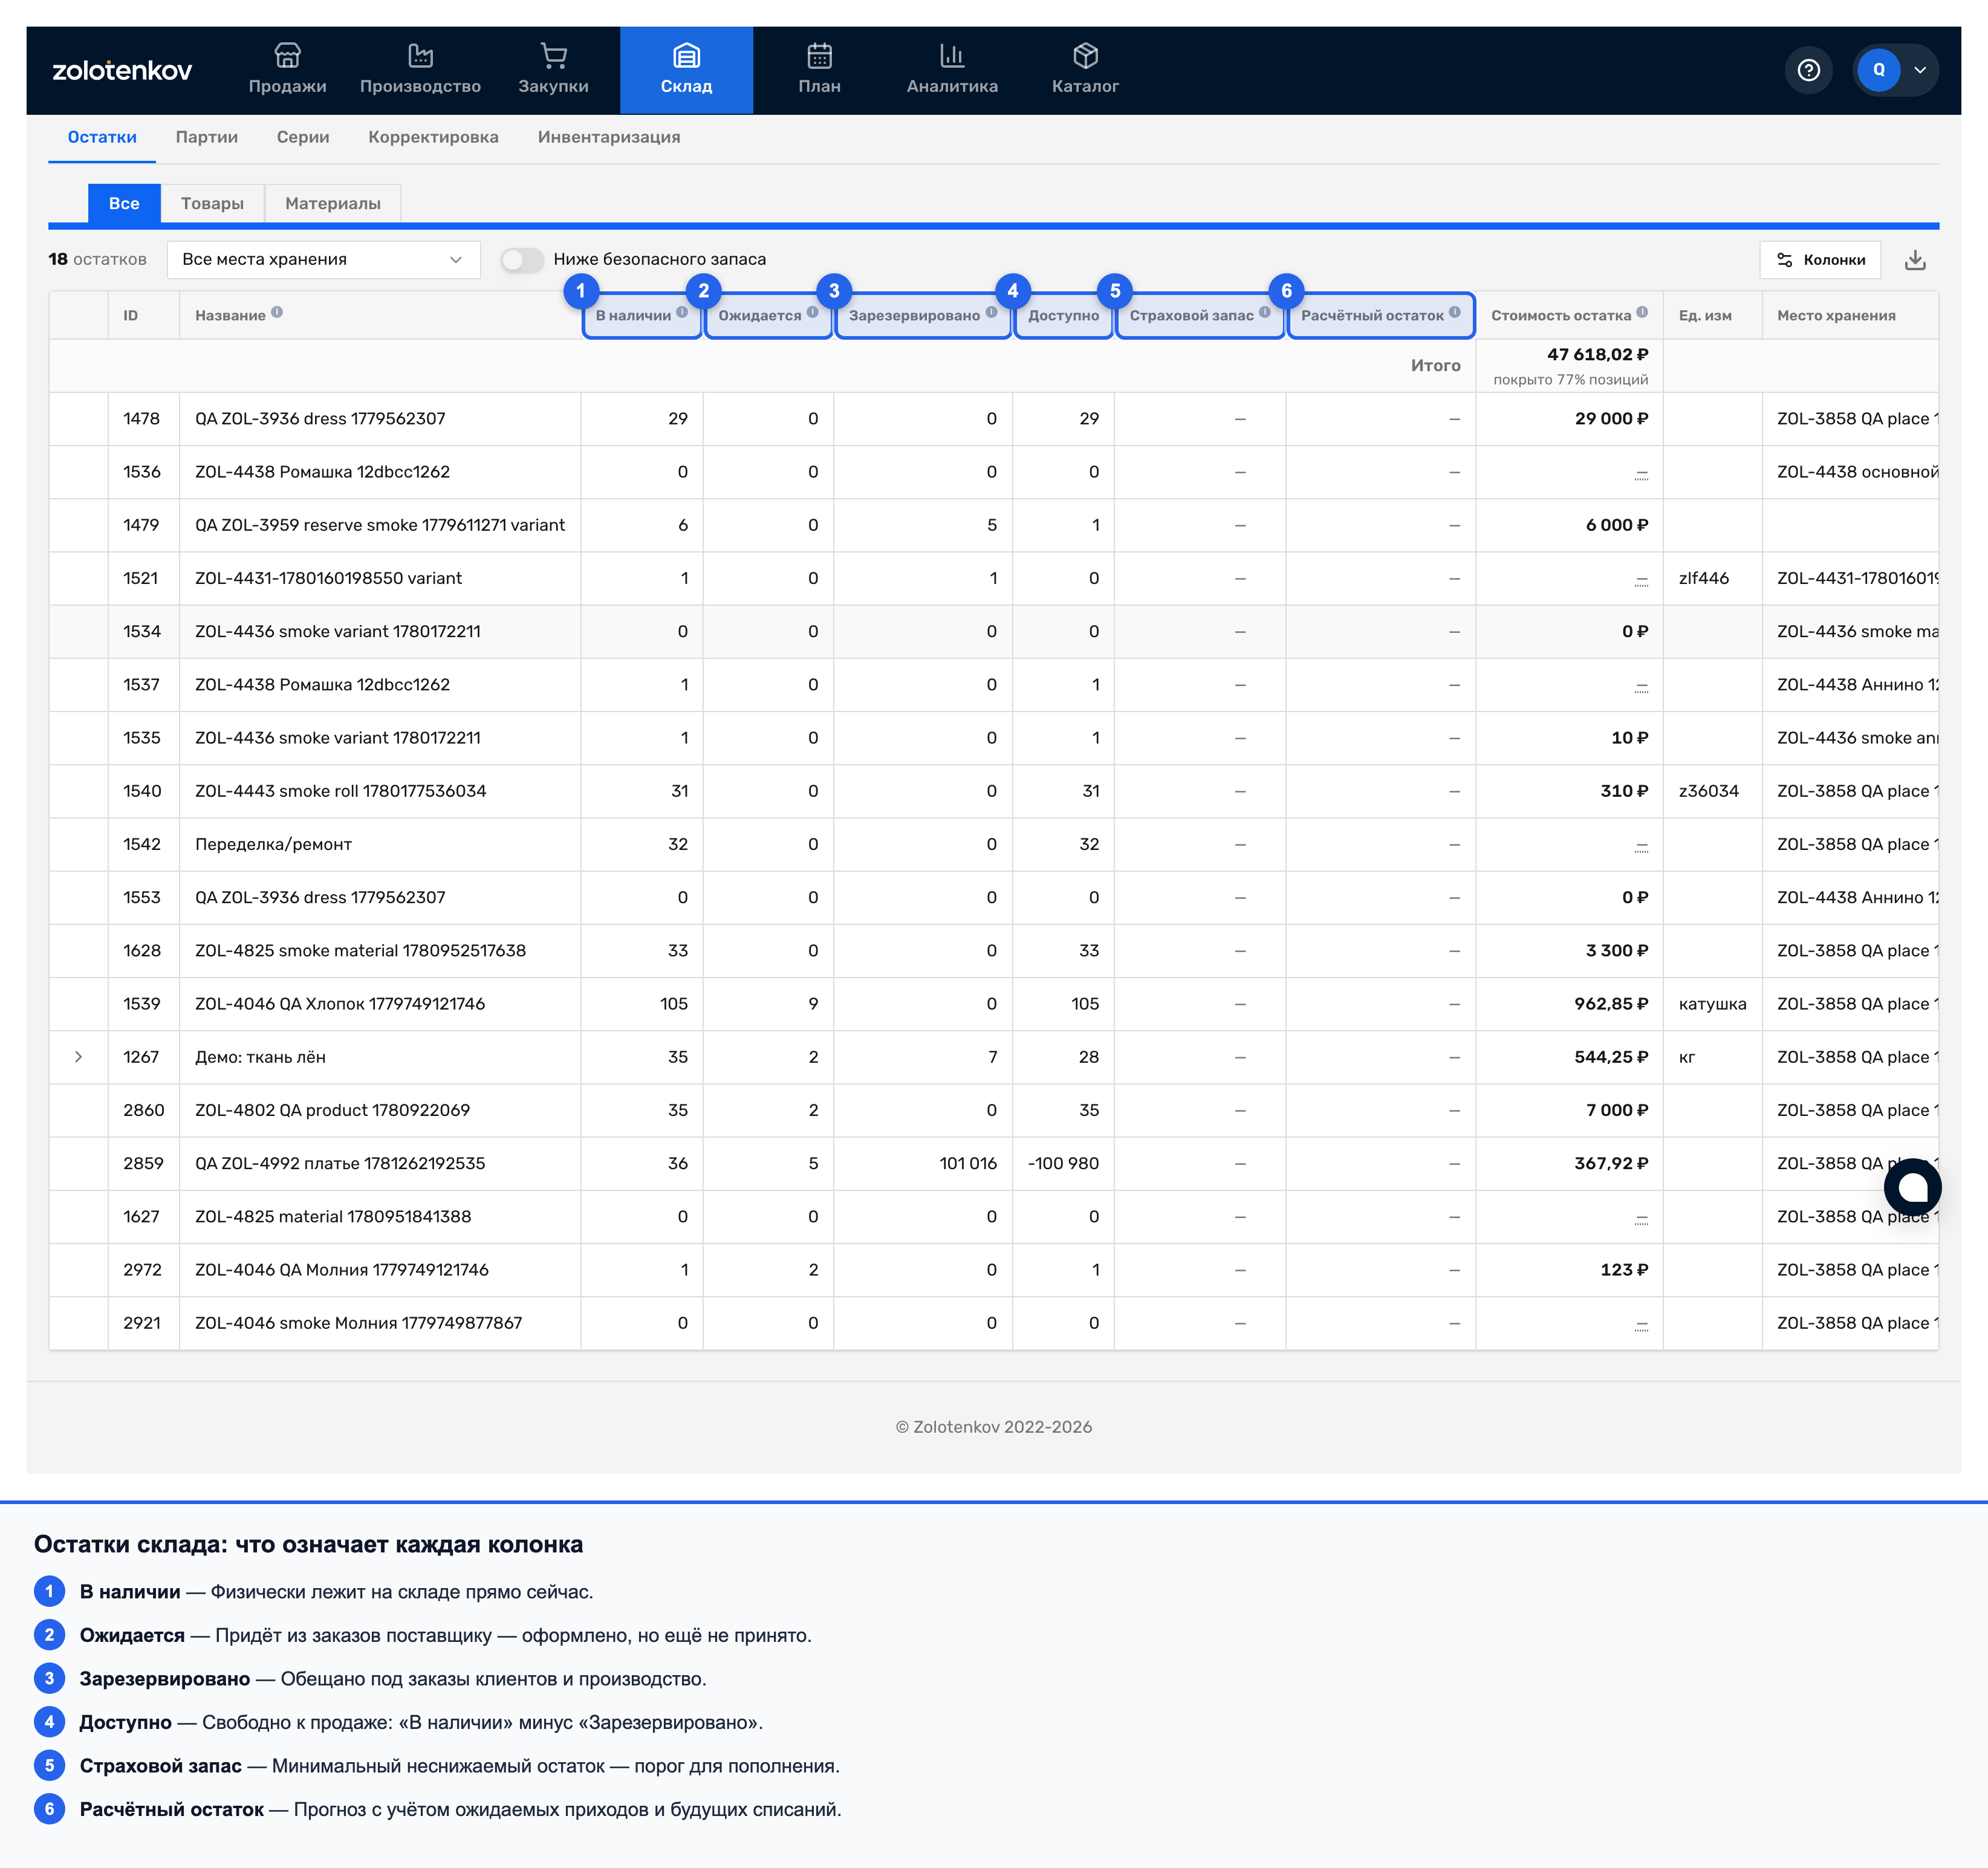This screenshot has width=1988, height=1868.
Task: Switch to the Партии tab
Action: 207,137
